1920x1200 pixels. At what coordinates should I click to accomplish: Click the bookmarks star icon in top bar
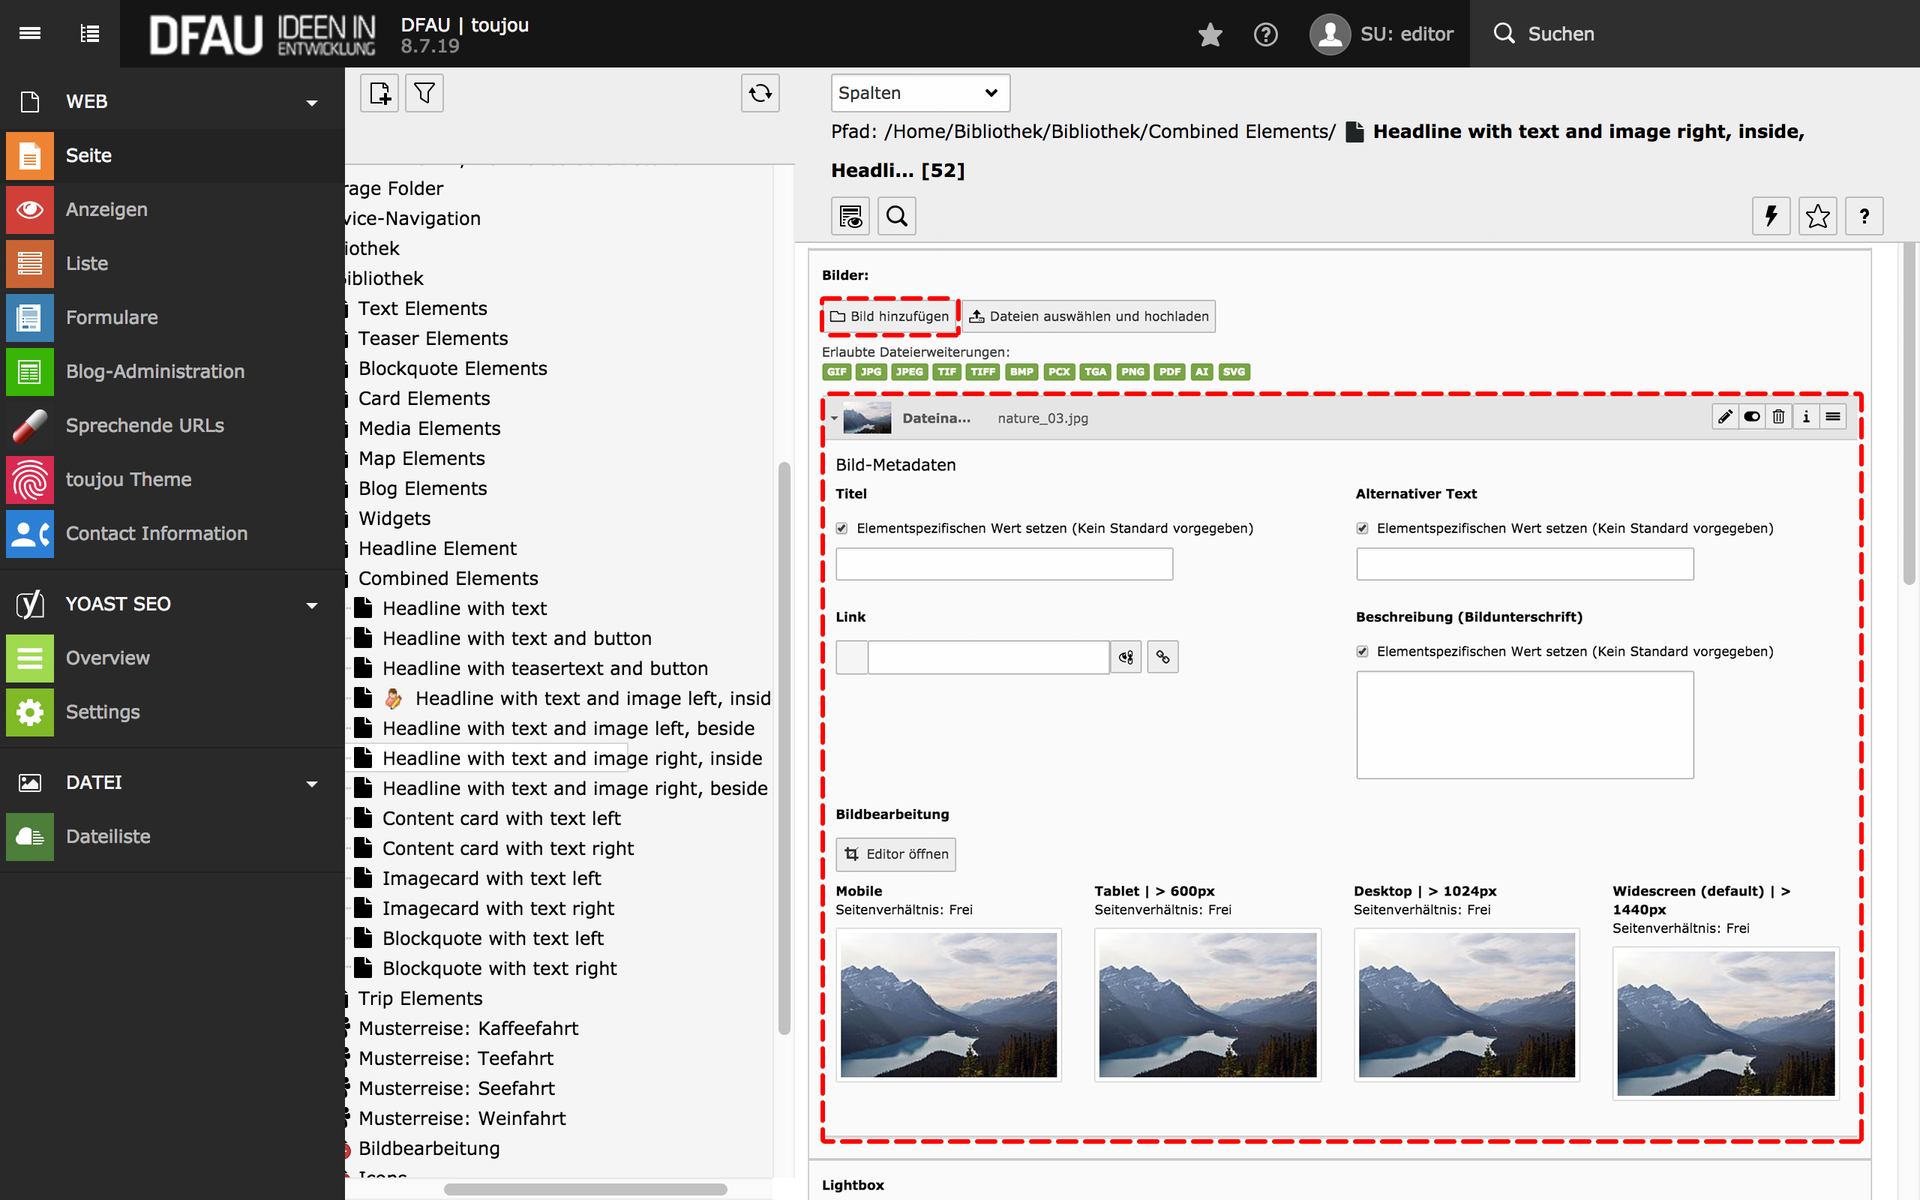pos(1210,35)
